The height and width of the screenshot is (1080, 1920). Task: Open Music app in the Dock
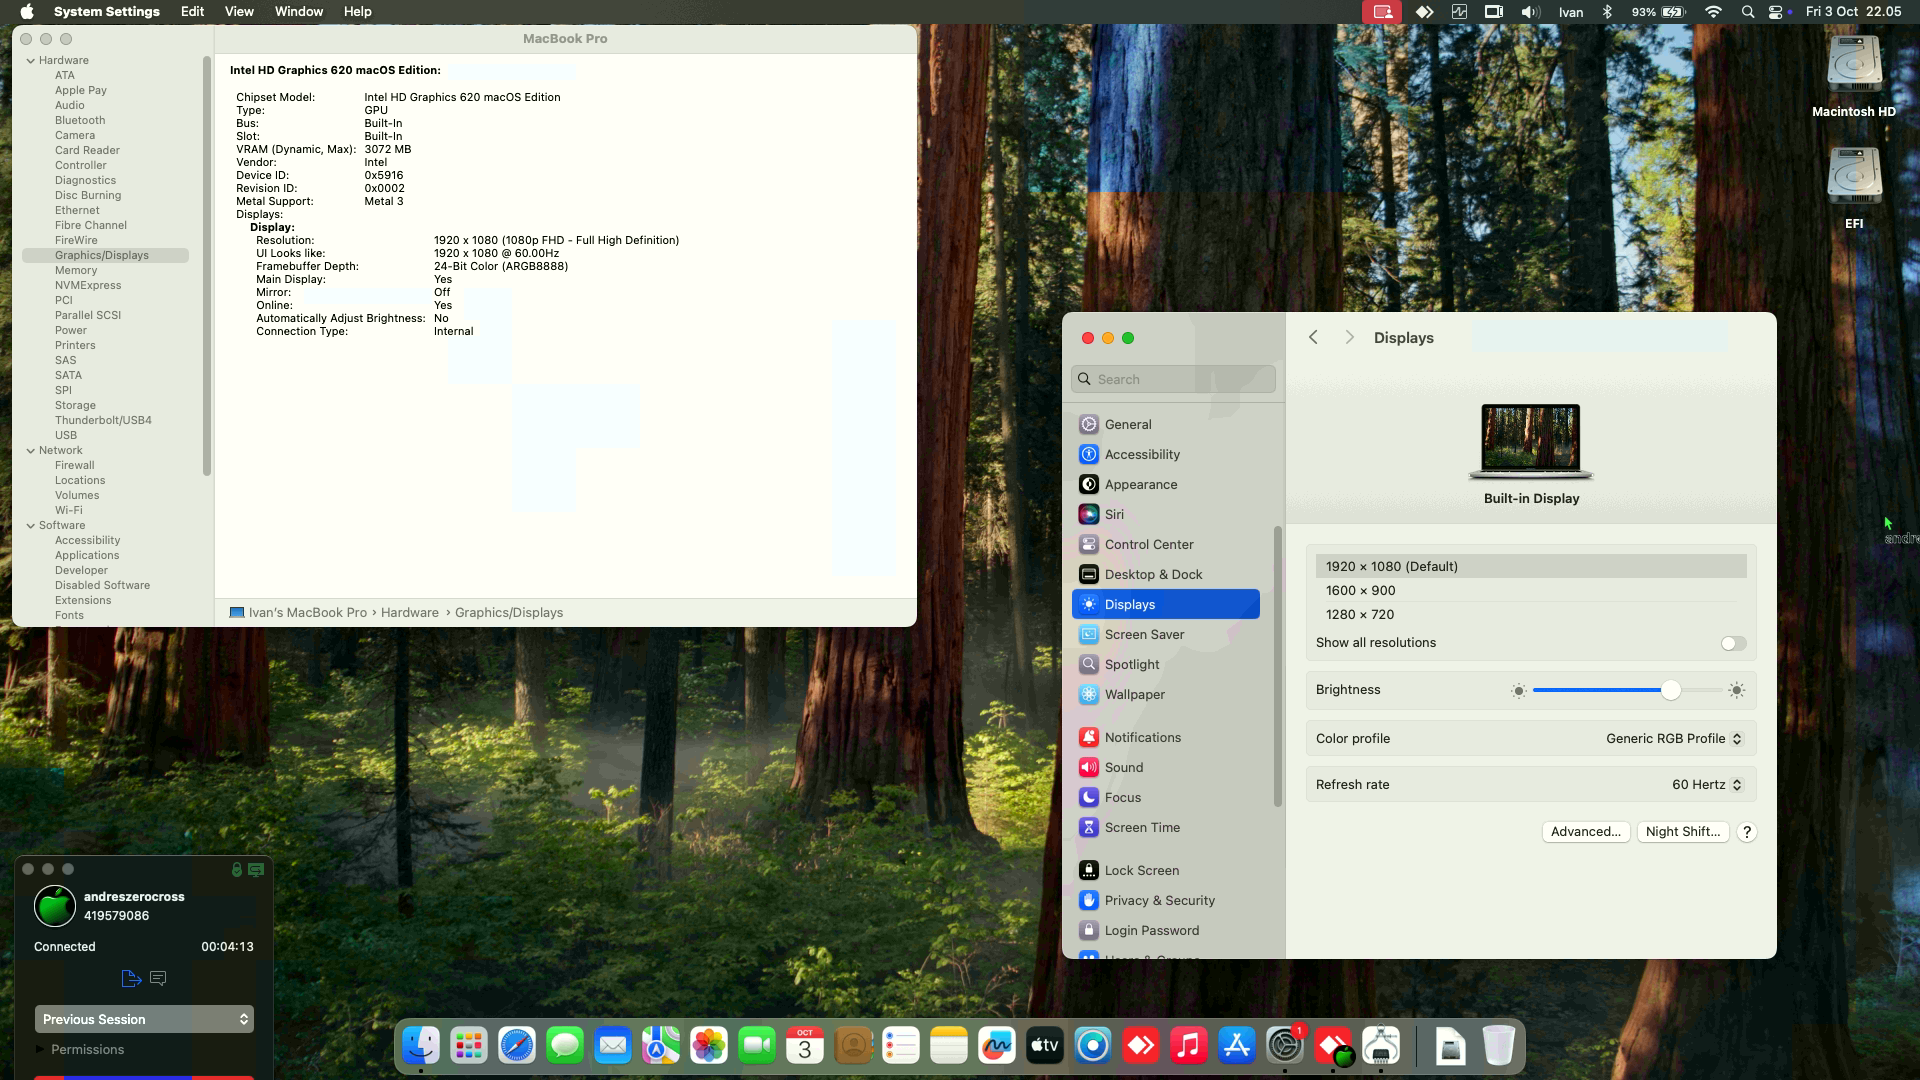tap(1189, 1046)
